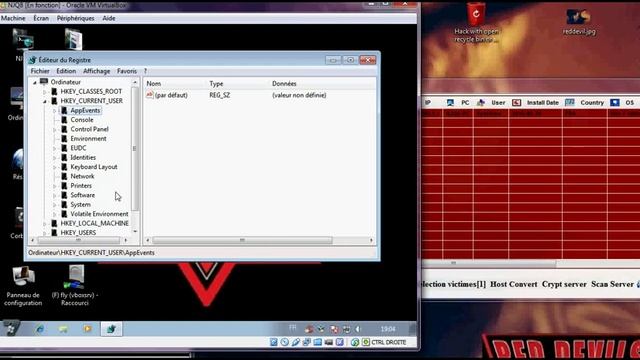This screenshot has width=640, height=360.
Task: Select the Network registry key
Action: click(82, 176)
